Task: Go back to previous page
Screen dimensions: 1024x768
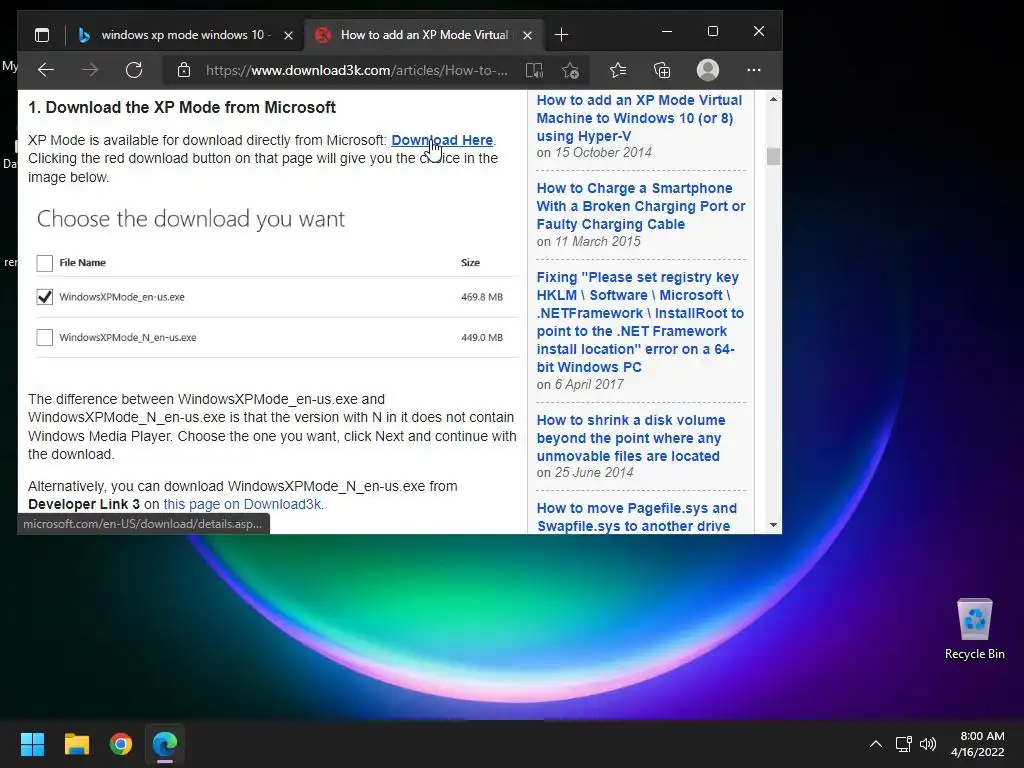Action: coord(46,70)
